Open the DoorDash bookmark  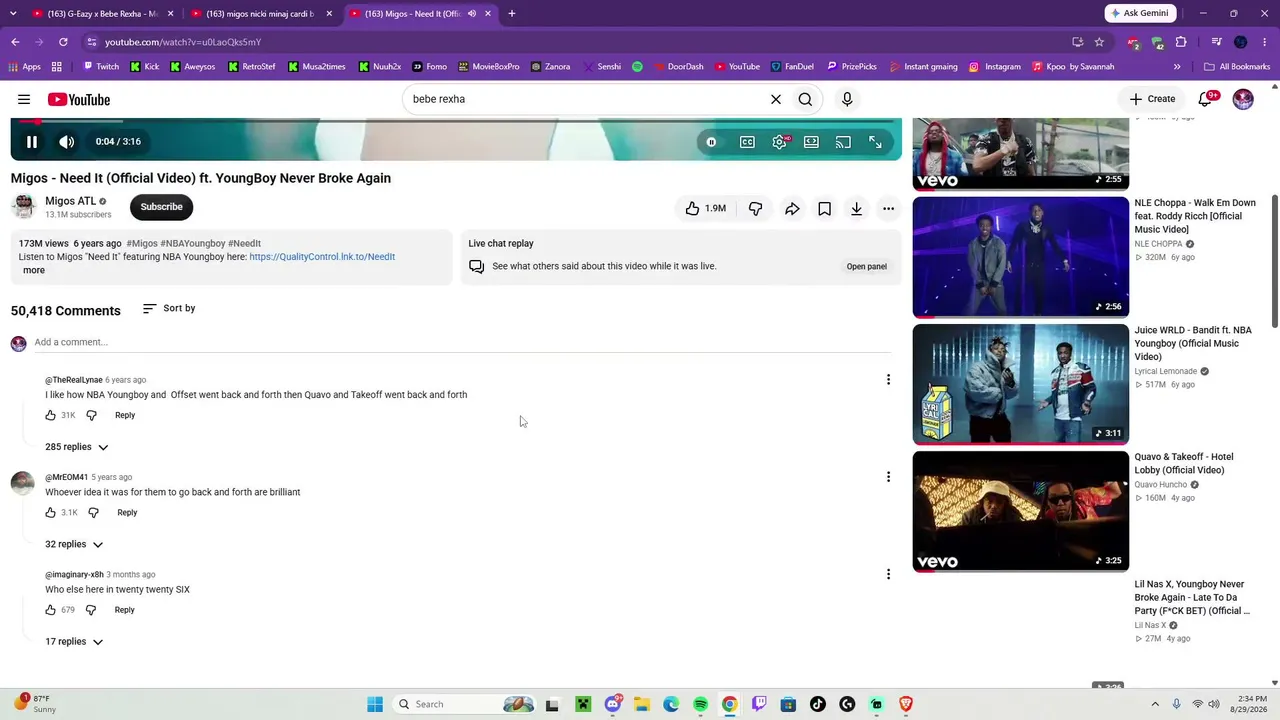(678, 67)
